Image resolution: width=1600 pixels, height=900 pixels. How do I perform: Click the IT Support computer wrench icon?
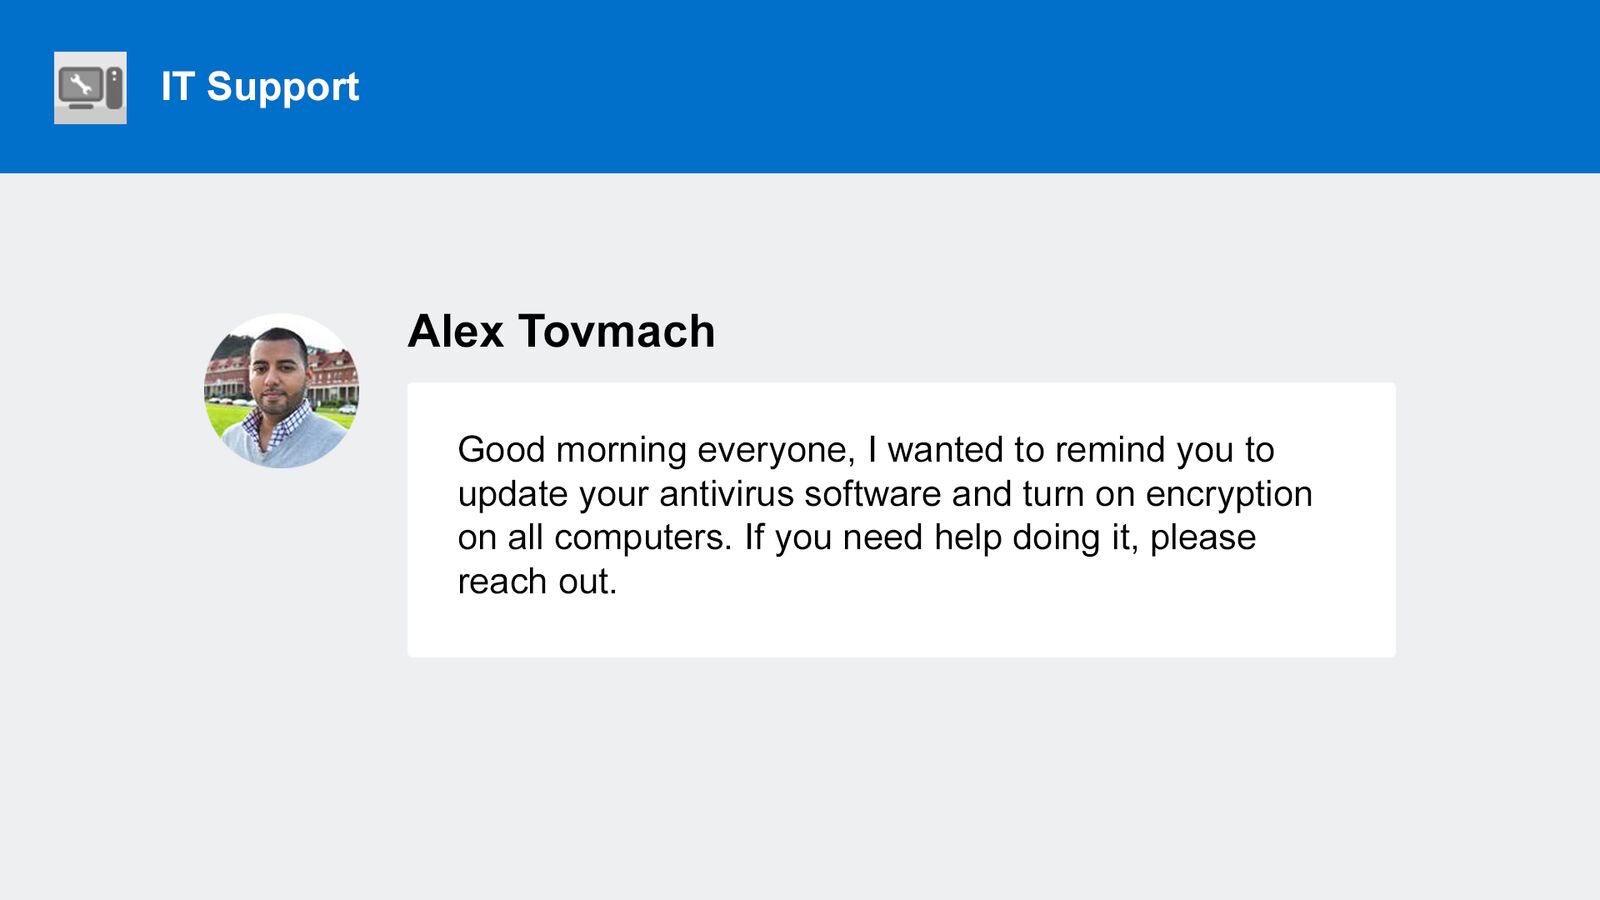coord(90,88)
